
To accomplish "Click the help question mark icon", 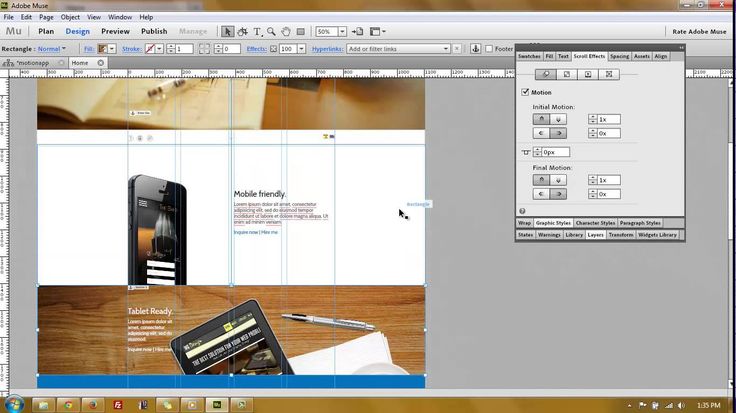I will [x=522, y=211].
